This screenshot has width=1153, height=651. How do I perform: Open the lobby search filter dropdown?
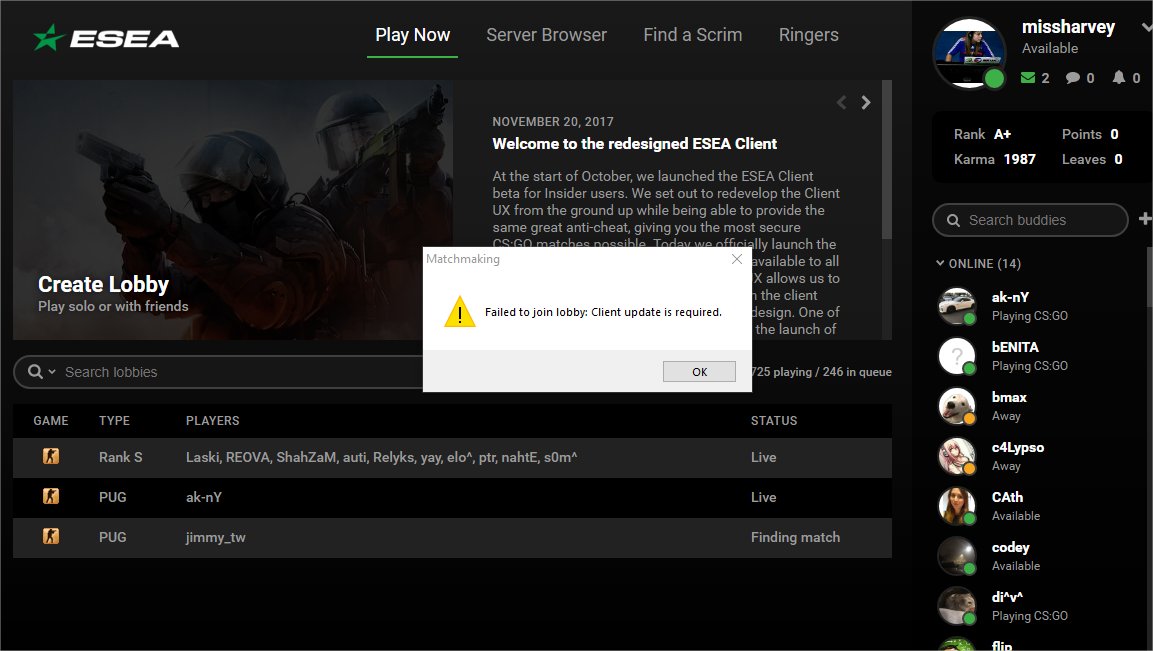[x=51, y=372]
